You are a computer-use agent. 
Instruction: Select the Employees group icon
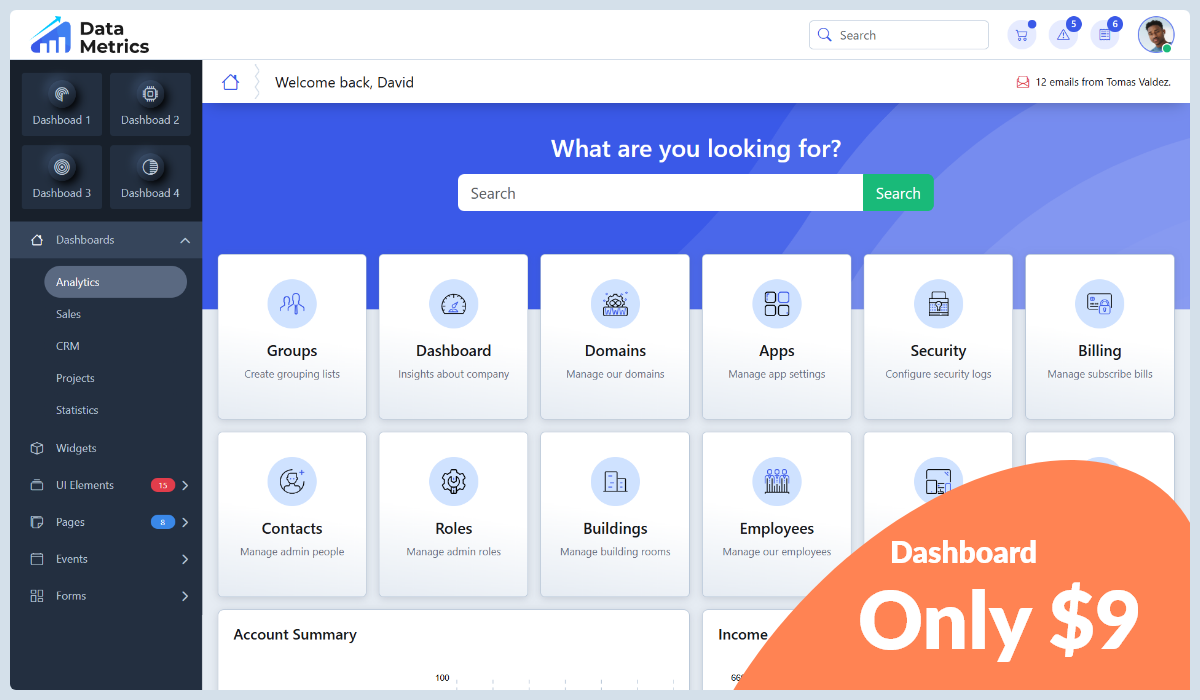pyautogui.click(x=777, y=481)
